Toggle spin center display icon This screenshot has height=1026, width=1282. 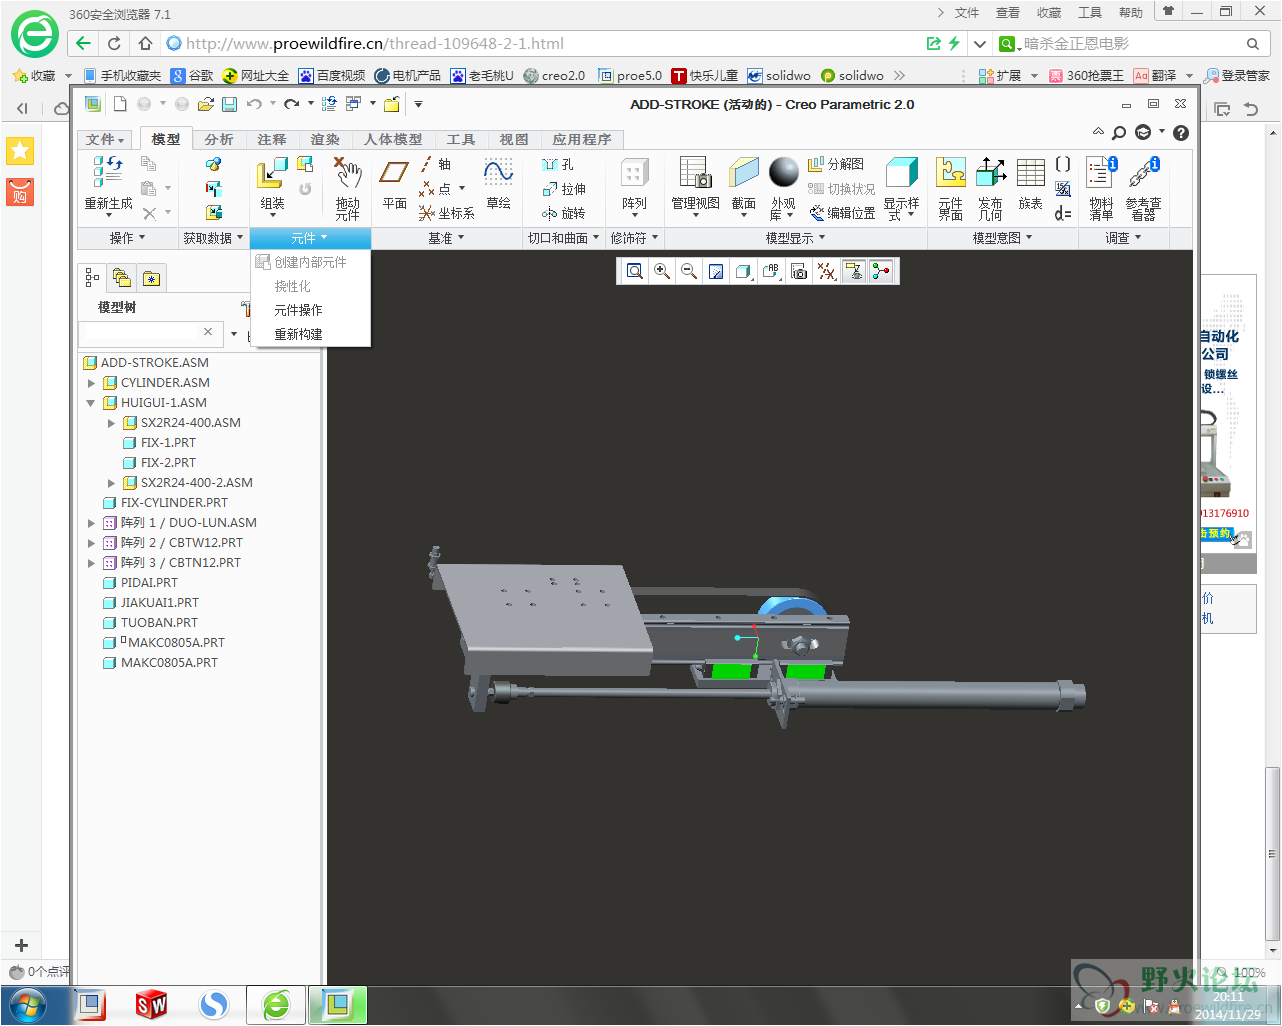point(881,271)
